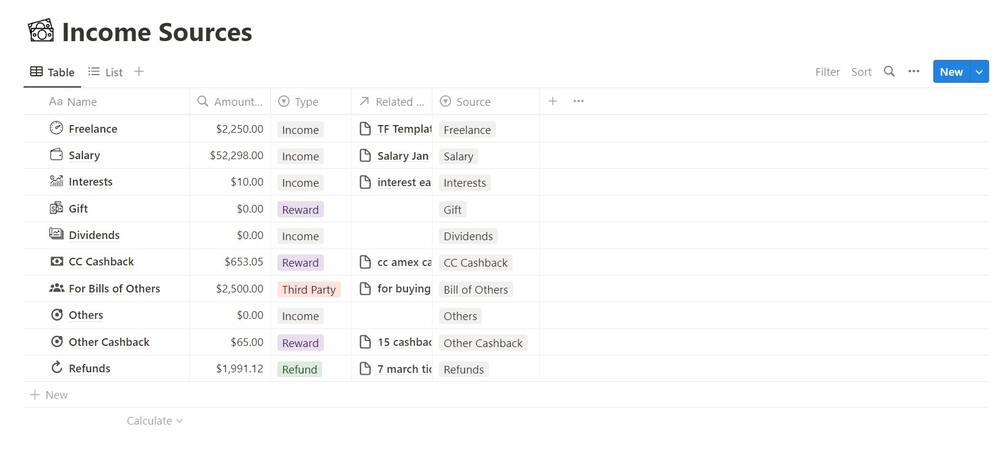The width and height of the screenshot is (1005, 451).
Task: Switch to the List view tab
Action: (105, 72)
